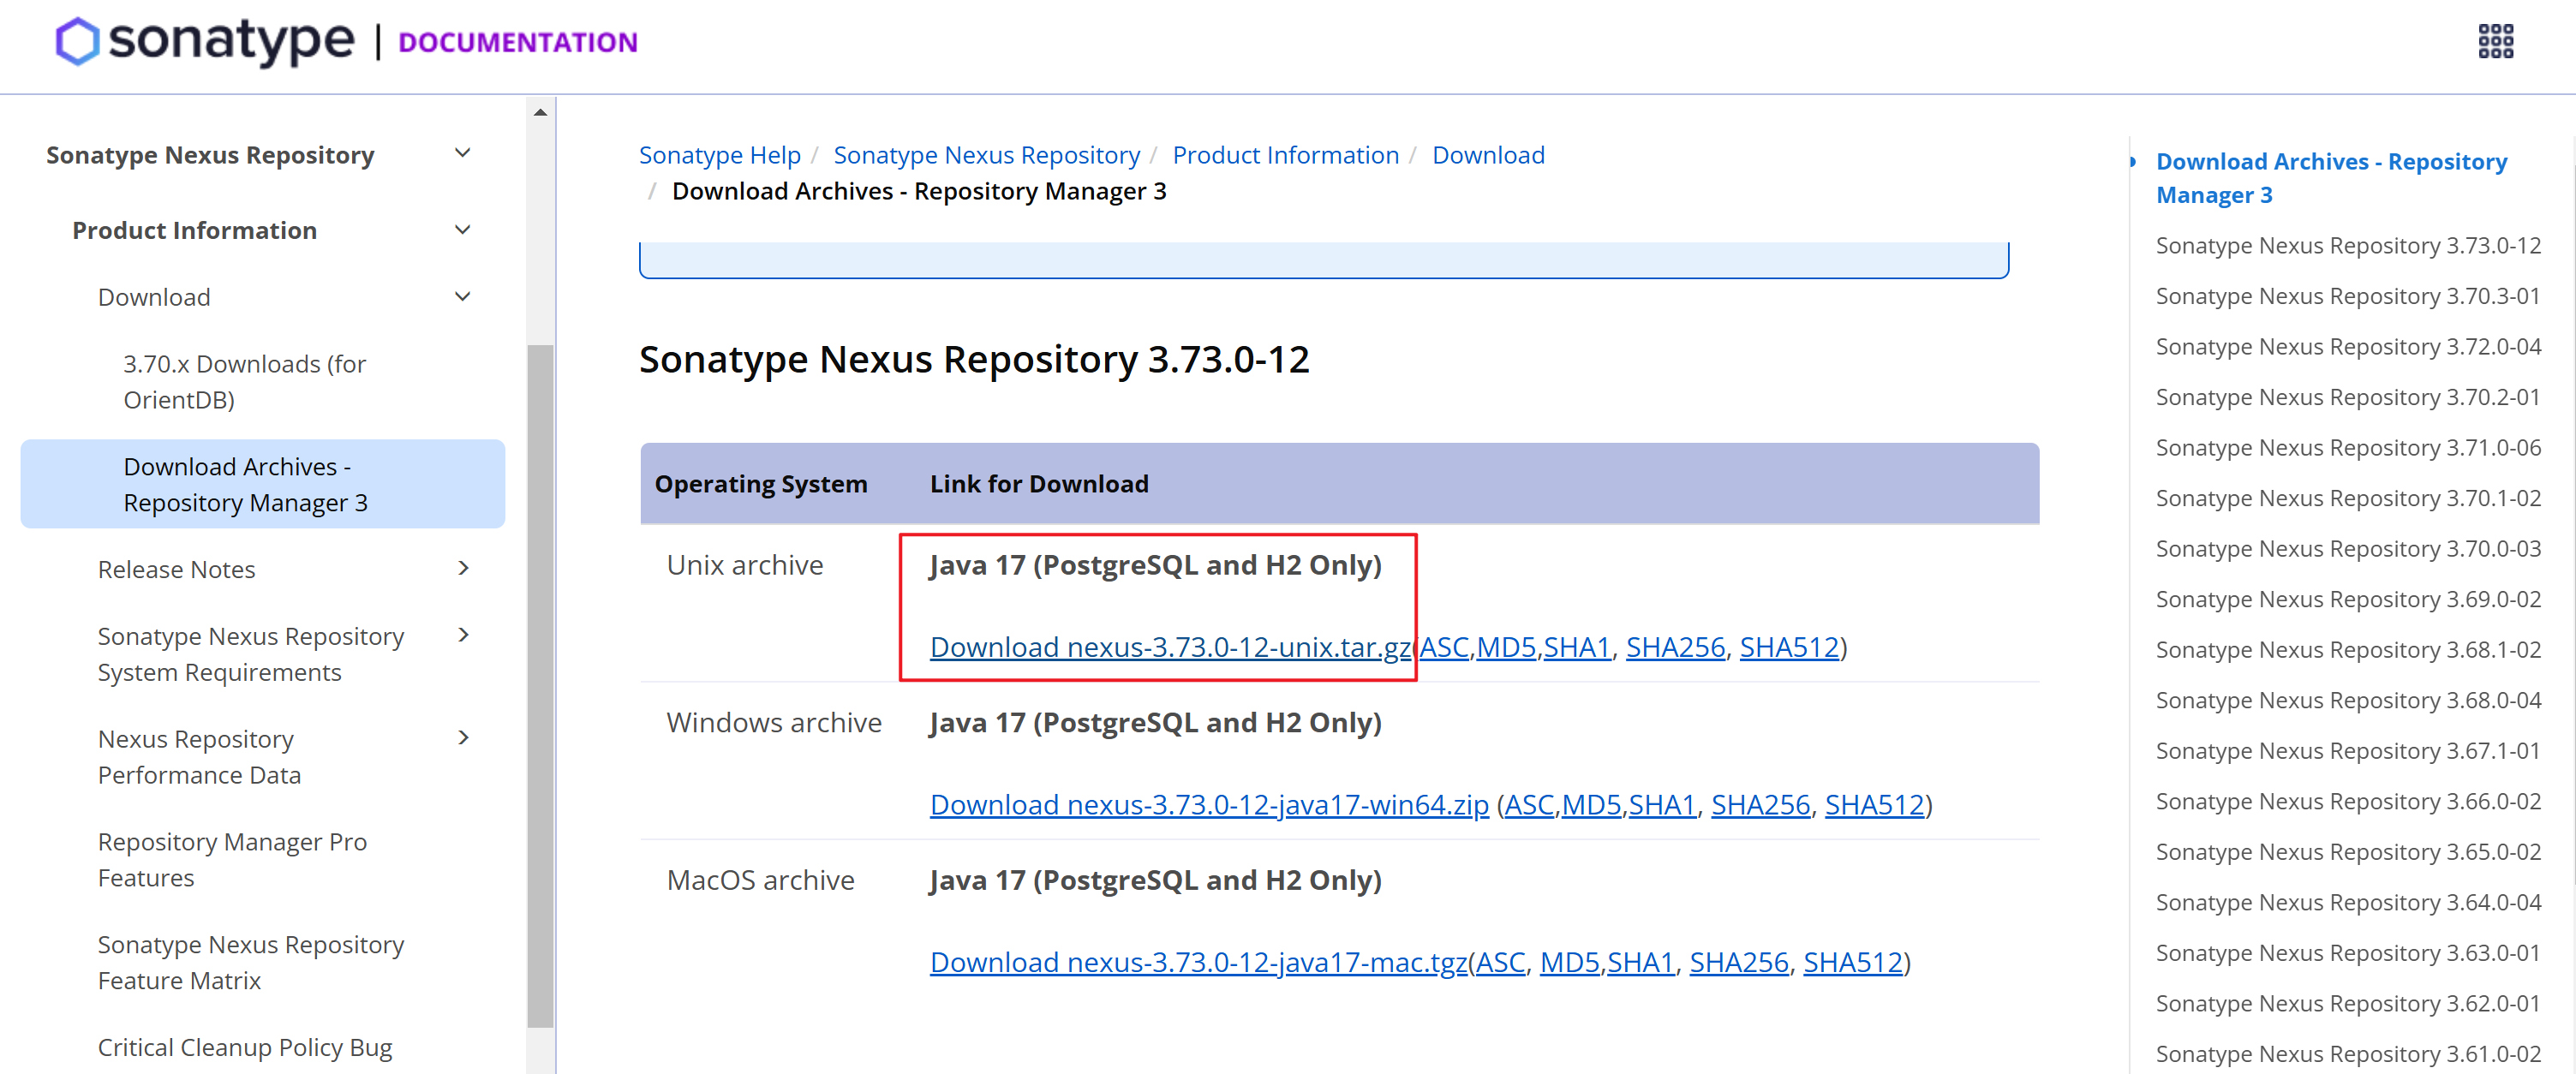Click the sidebar vertical scrollbar thumb
The image size is (2576, 1074).
click(540, 686)
